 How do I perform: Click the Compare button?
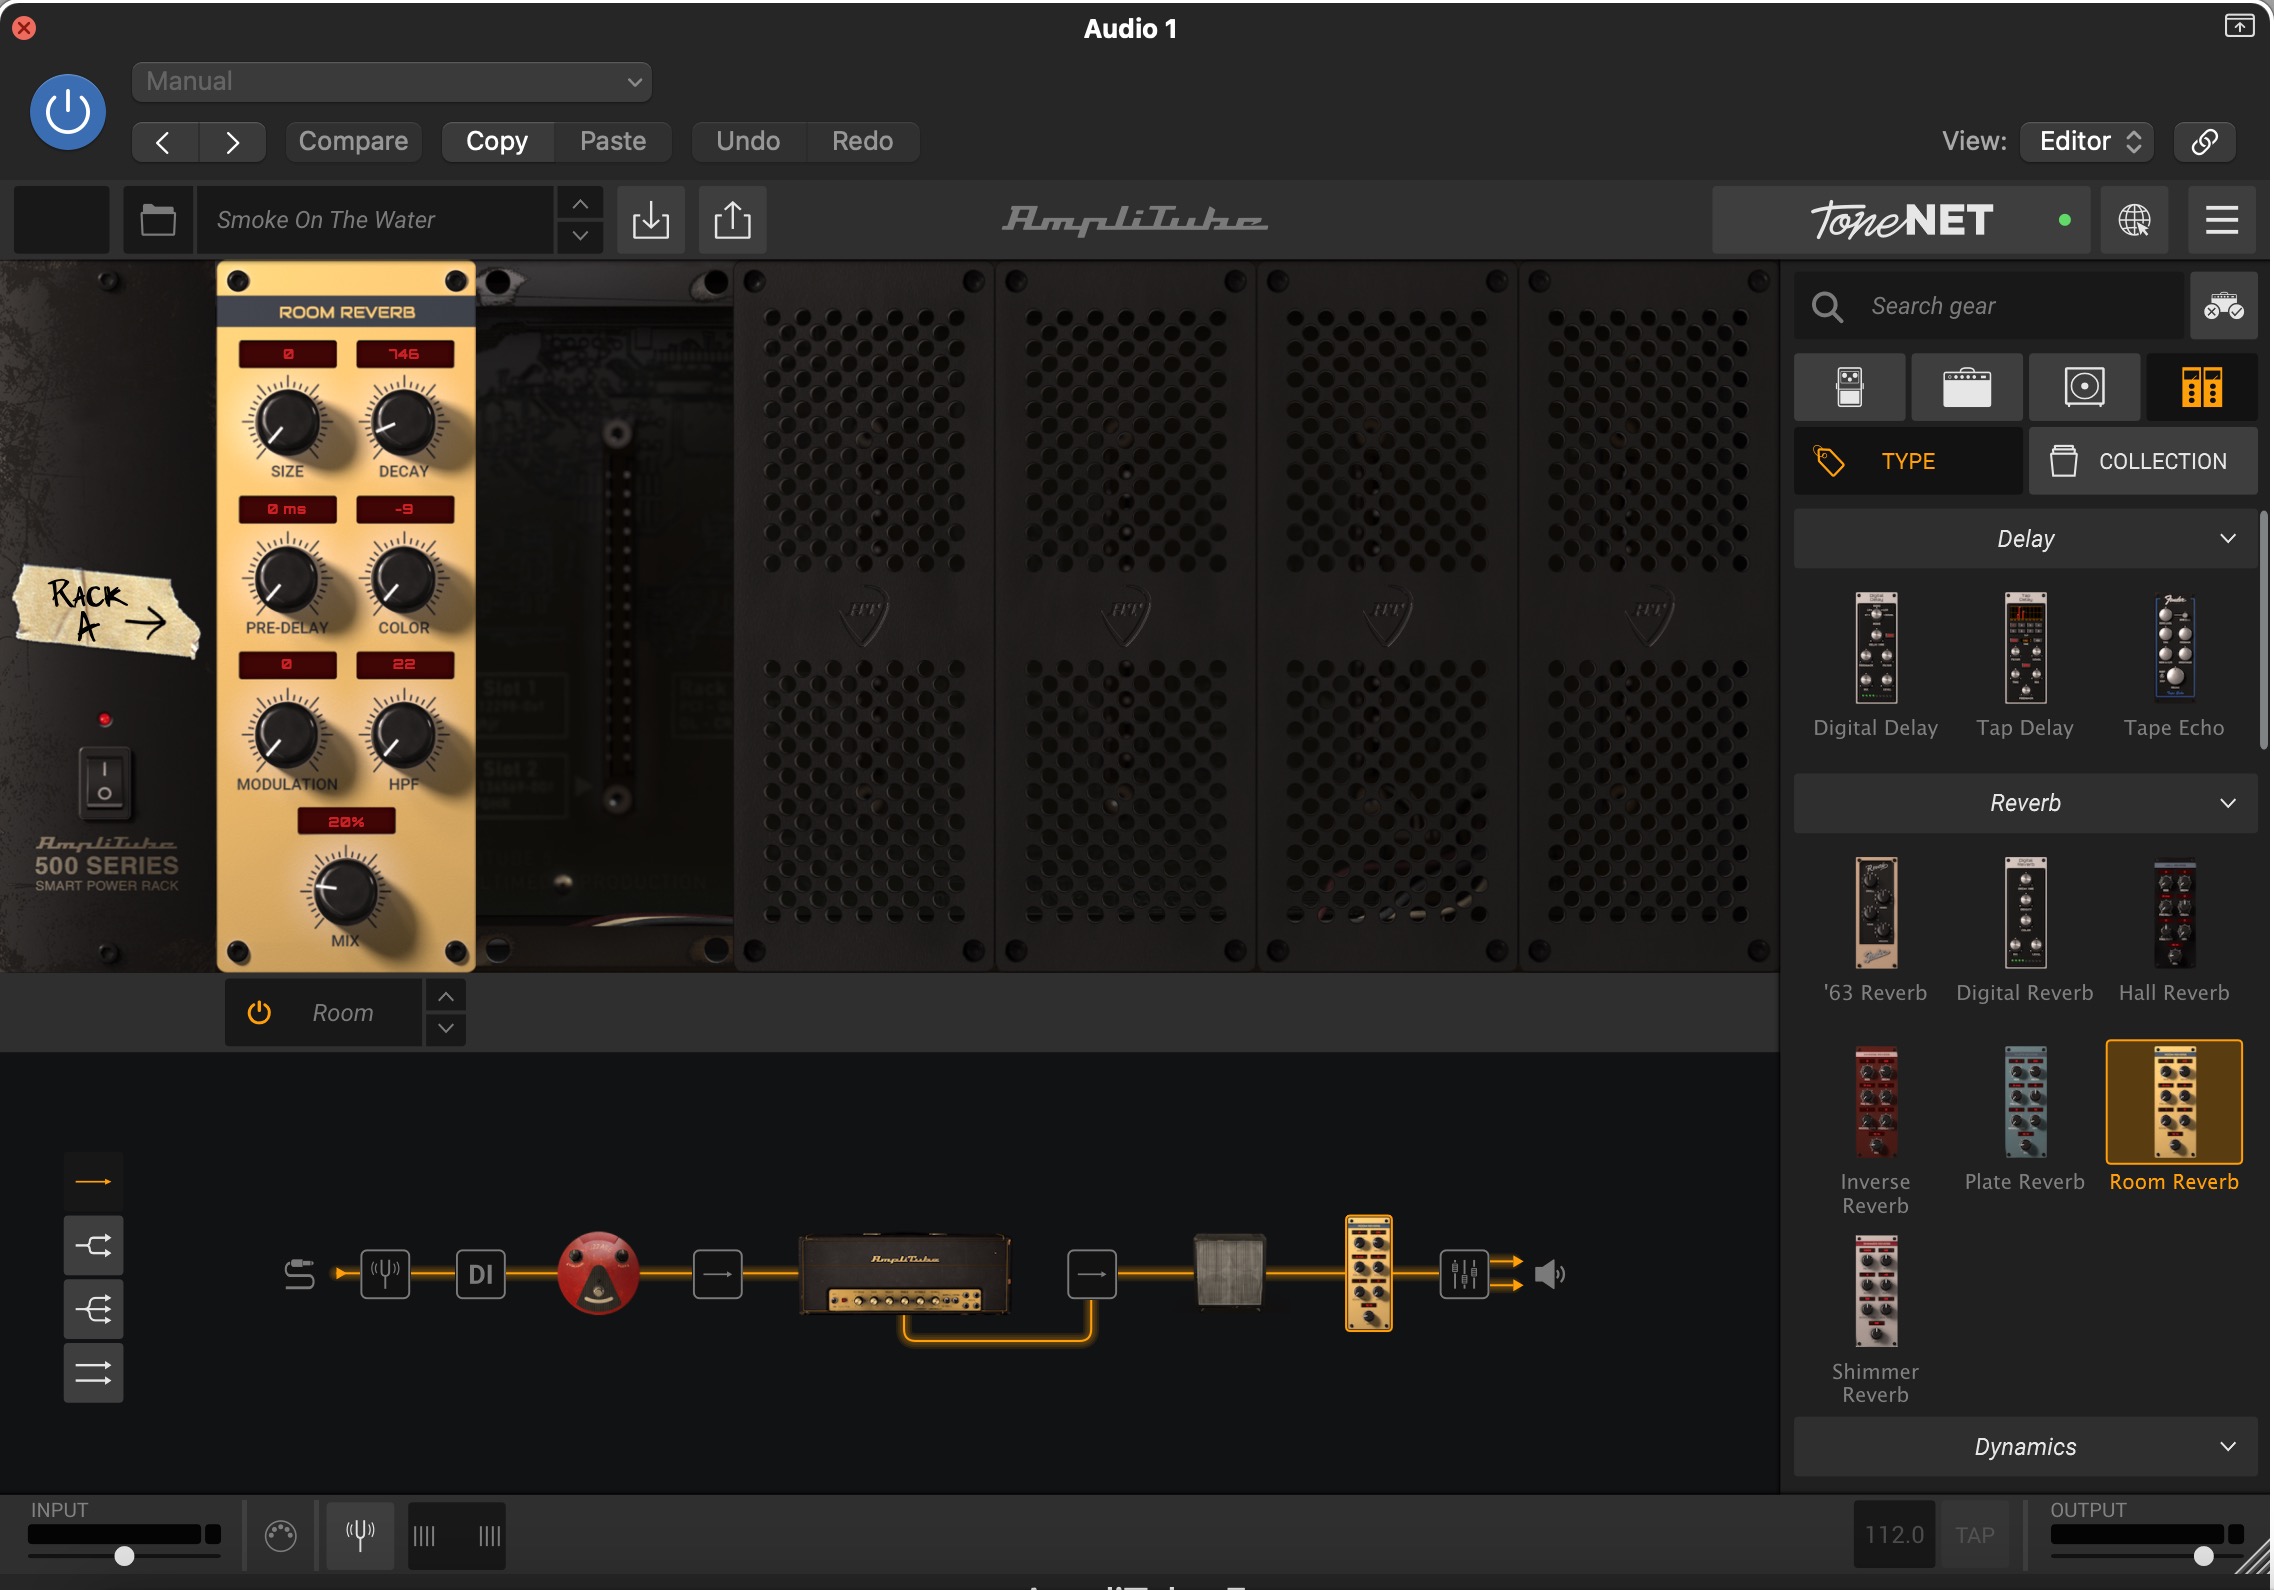tap(353, 141)
